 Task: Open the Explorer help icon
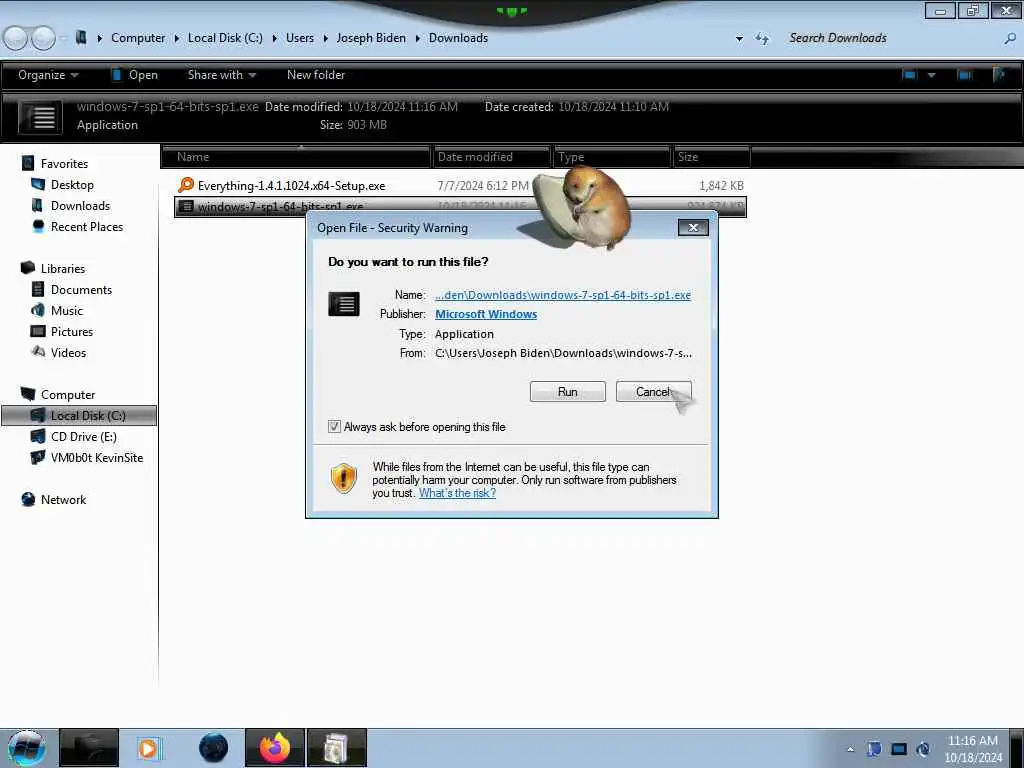(x=999, y=75)
